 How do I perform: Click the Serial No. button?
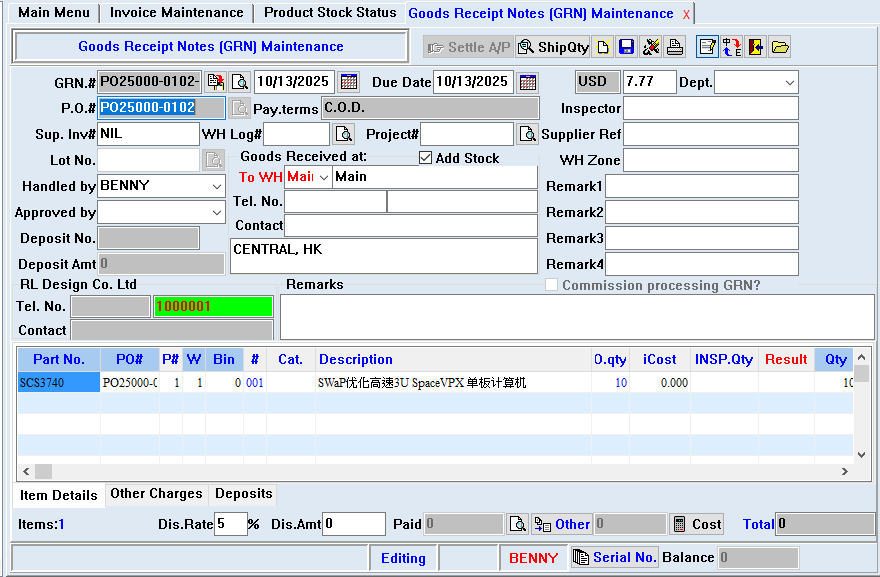tap(614, 558)
